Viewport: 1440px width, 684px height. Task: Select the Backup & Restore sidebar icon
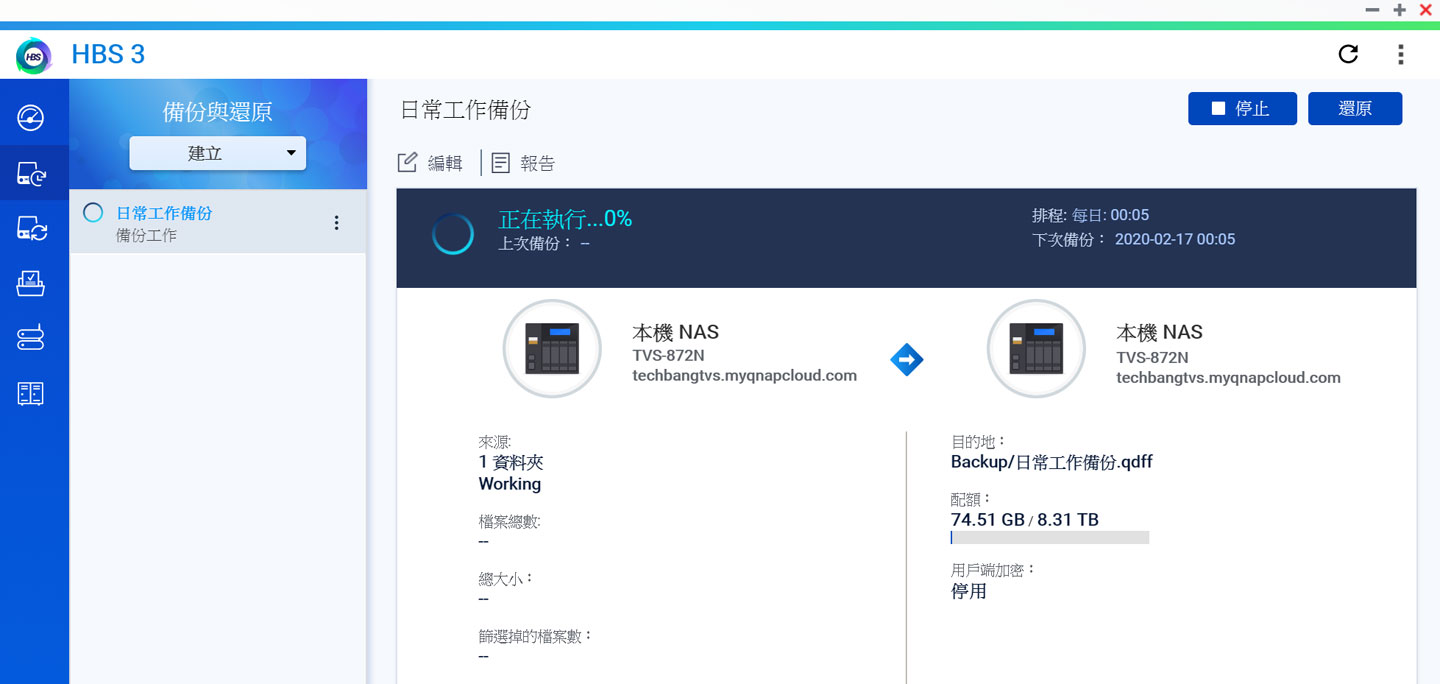(x=32, y=172)
